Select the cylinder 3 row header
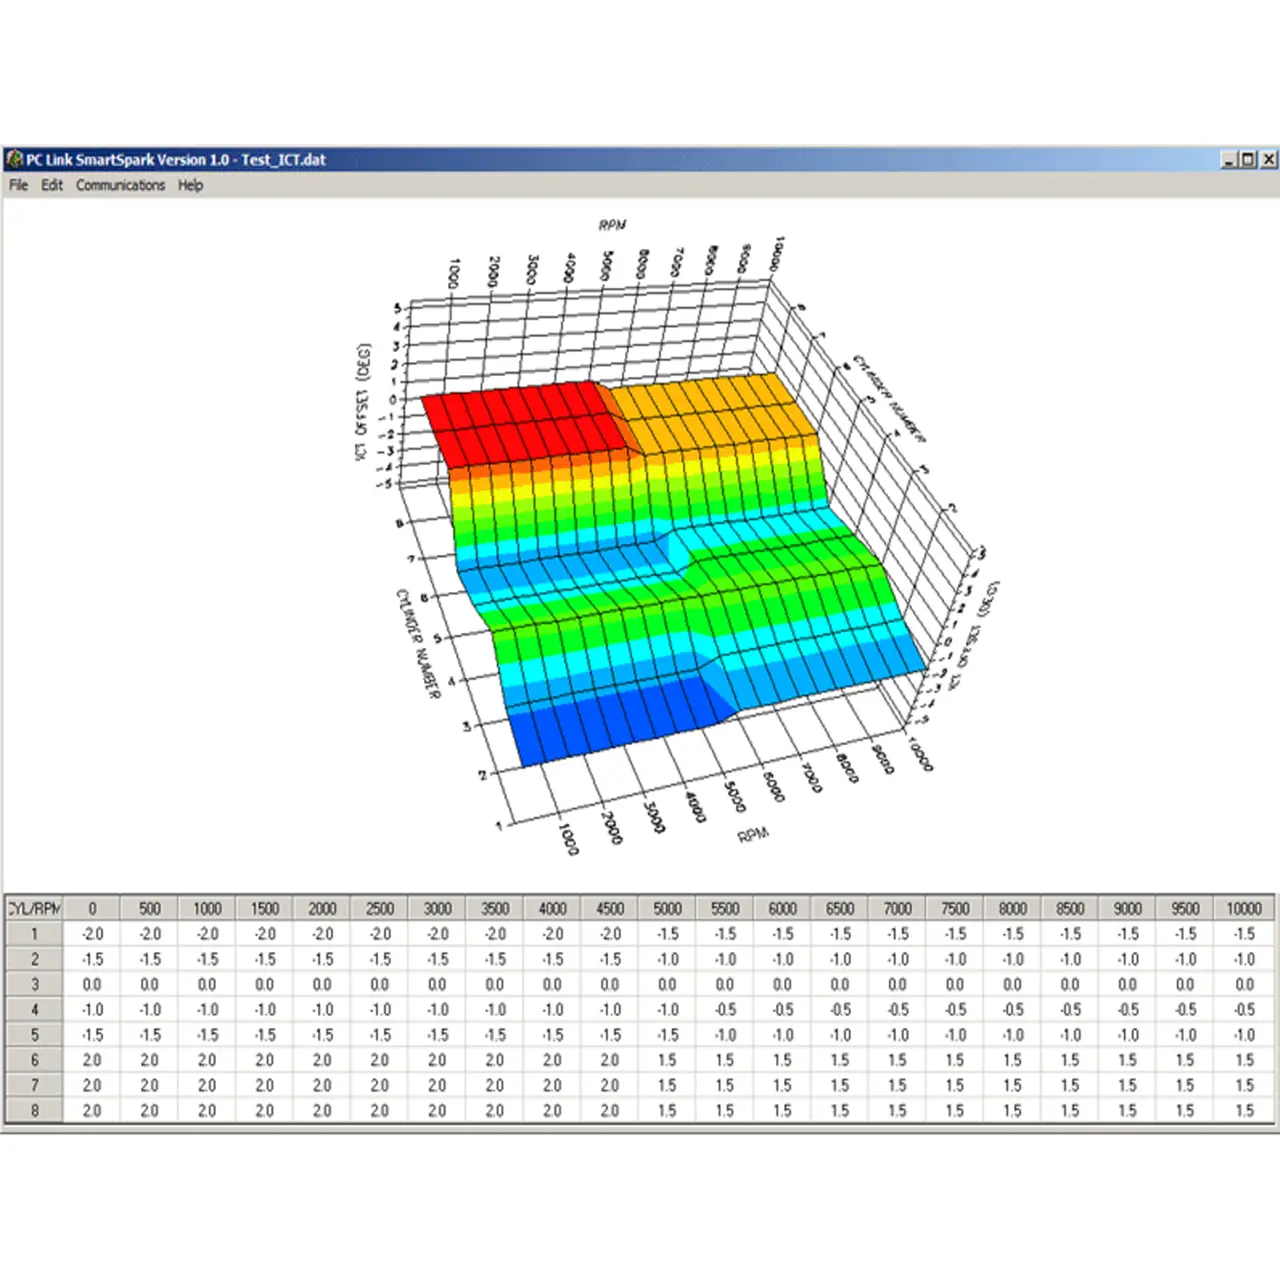Image resolution: width=1280 pixels, height=1280 pixels. tap(34, 984)
